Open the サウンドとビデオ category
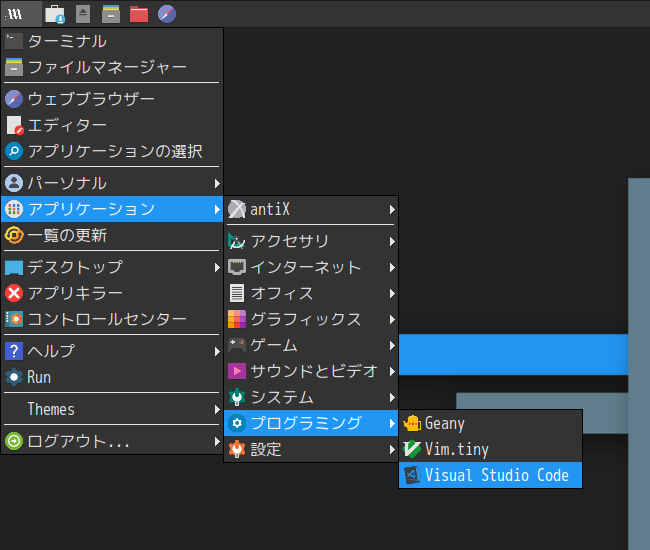 click(x=311, y=371)
